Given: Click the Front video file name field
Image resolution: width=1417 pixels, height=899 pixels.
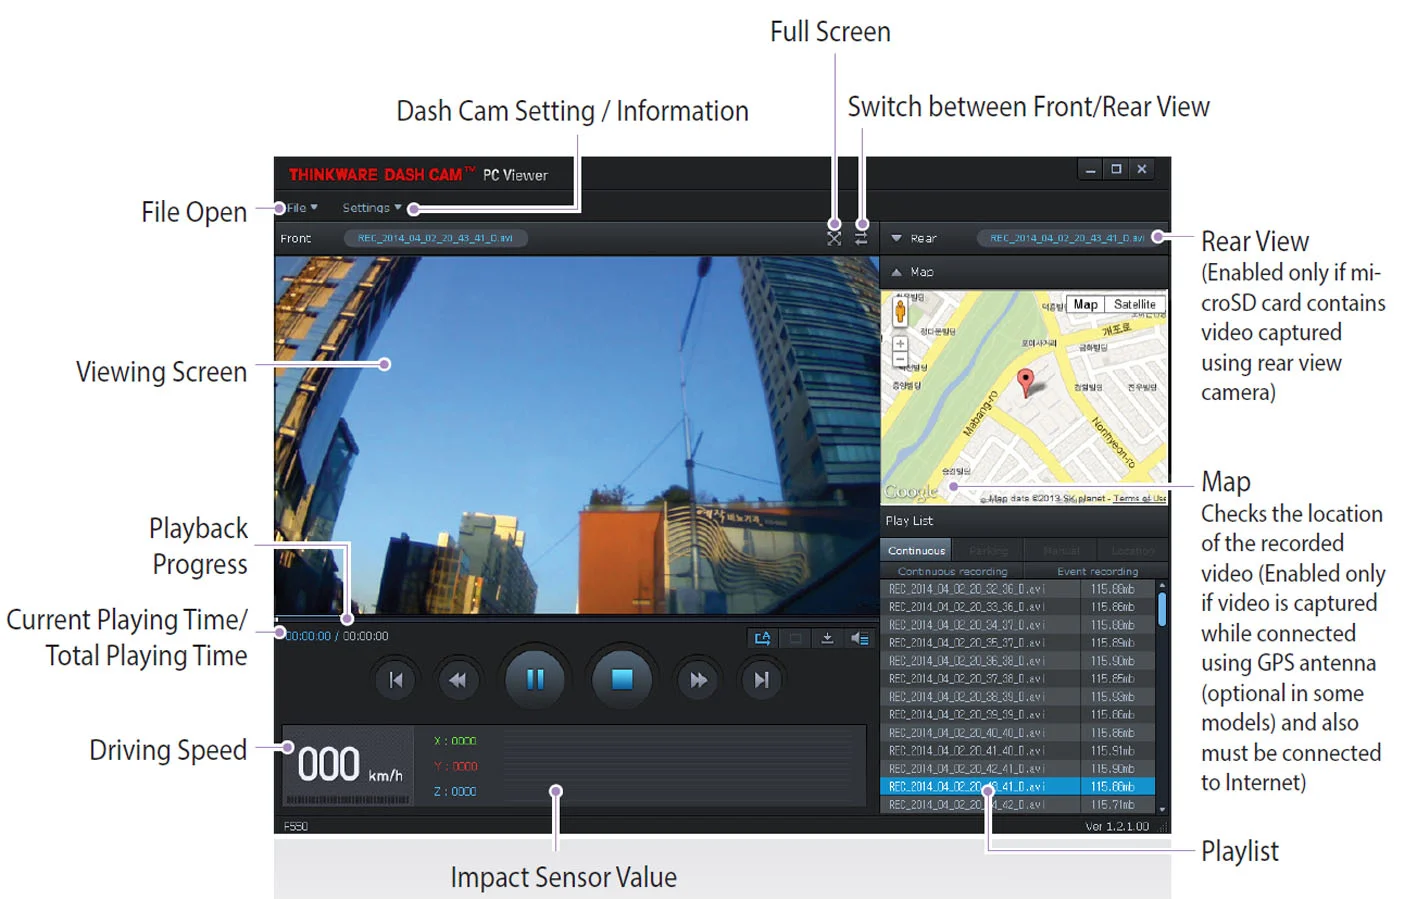Looking at the screenshot, I should tap(436, 238).
